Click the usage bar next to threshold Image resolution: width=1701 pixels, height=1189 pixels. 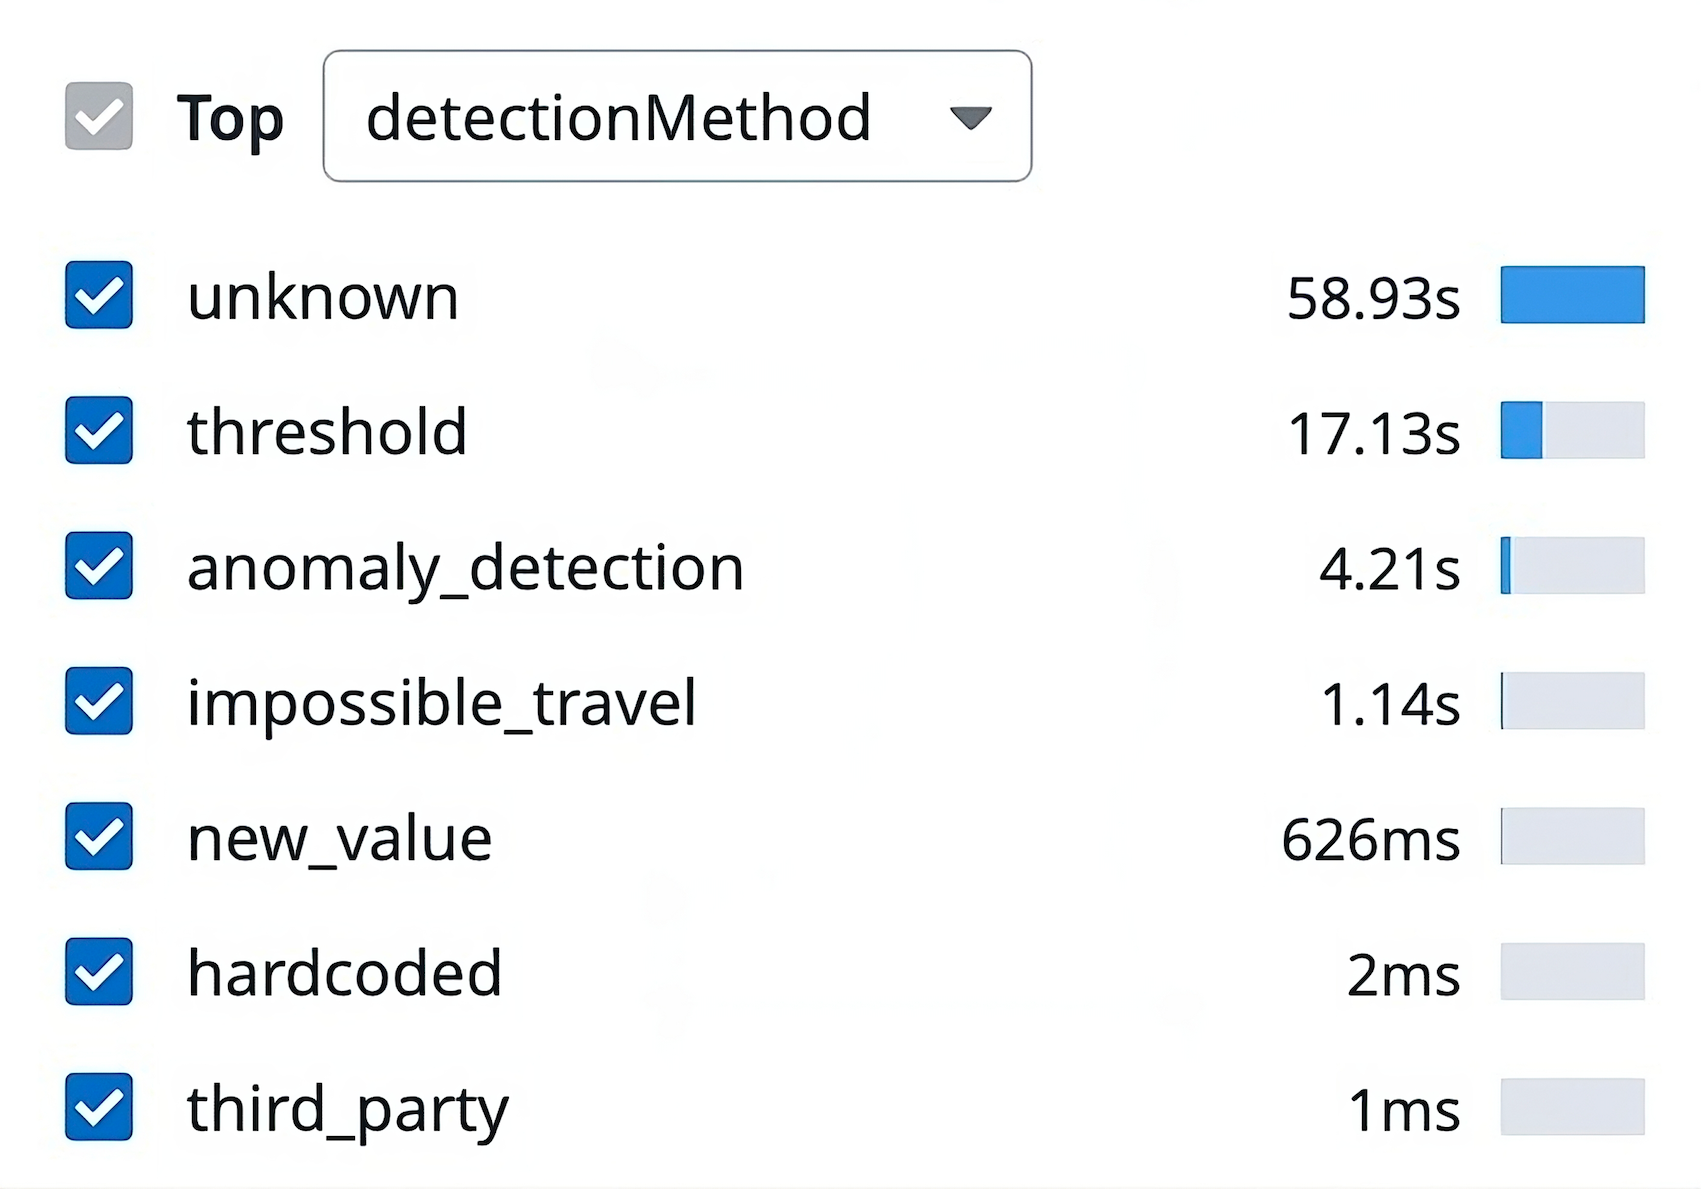pyautogui.click(x=1572, y=431)
